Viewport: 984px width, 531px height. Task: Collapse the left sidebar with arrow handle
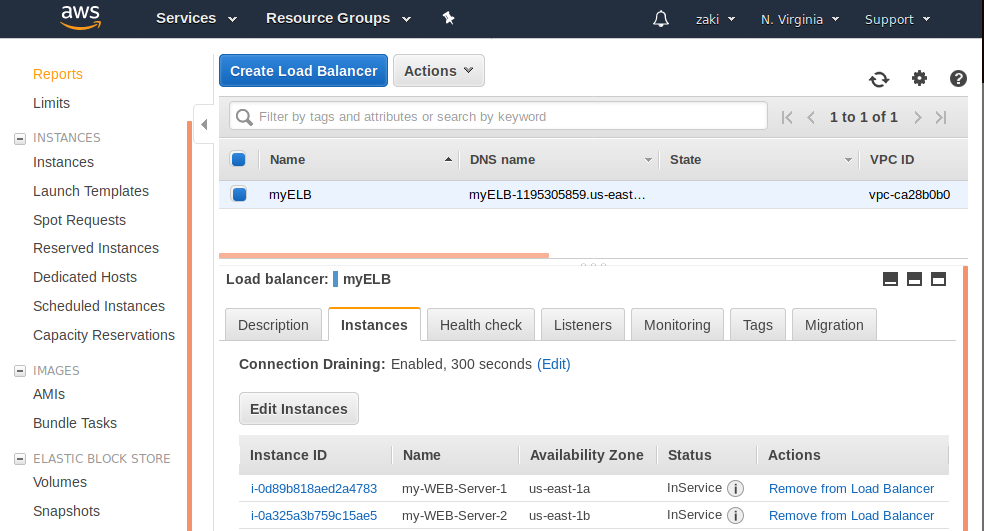click(204, 125)
